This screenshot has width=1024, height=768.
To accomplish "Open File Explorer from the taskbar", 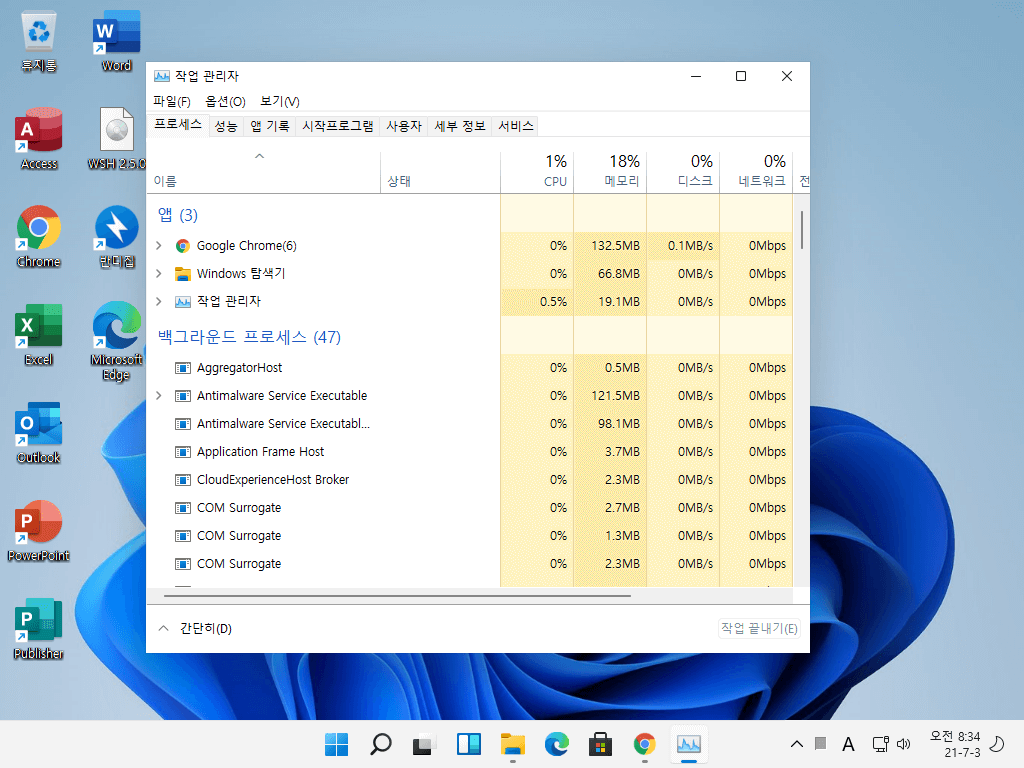I will pyautogui.click(x=513, y=744).
